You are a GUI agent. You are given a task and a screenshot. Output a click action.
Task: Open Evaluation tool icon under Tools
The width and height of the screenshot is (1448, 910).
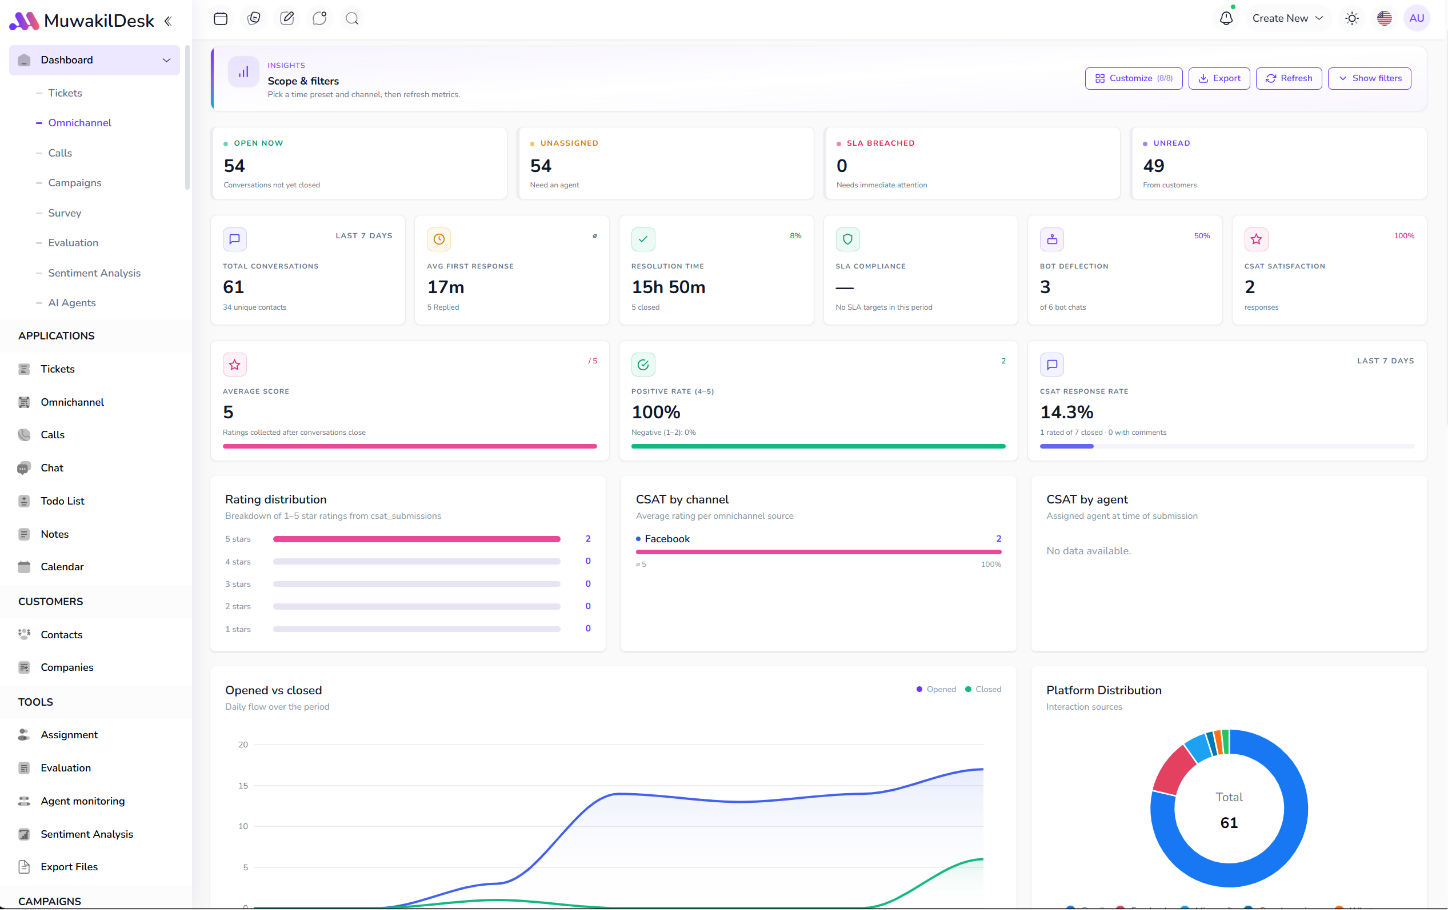pyautogui.click(x=24, y=768)
